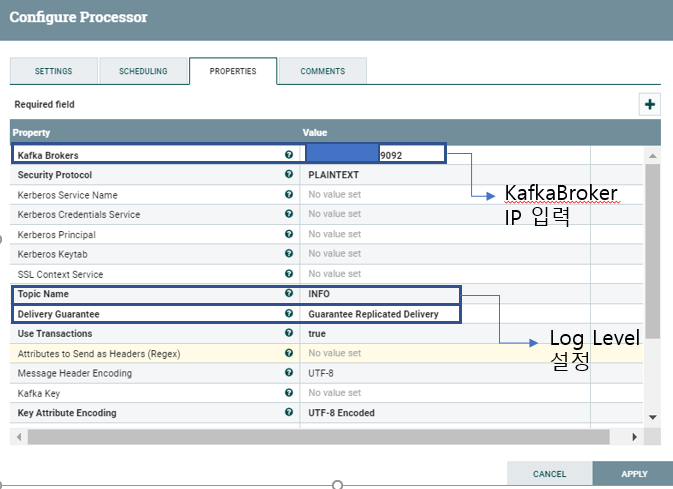Click the horizontal scrollbar thumb

(x=318, y=437)
